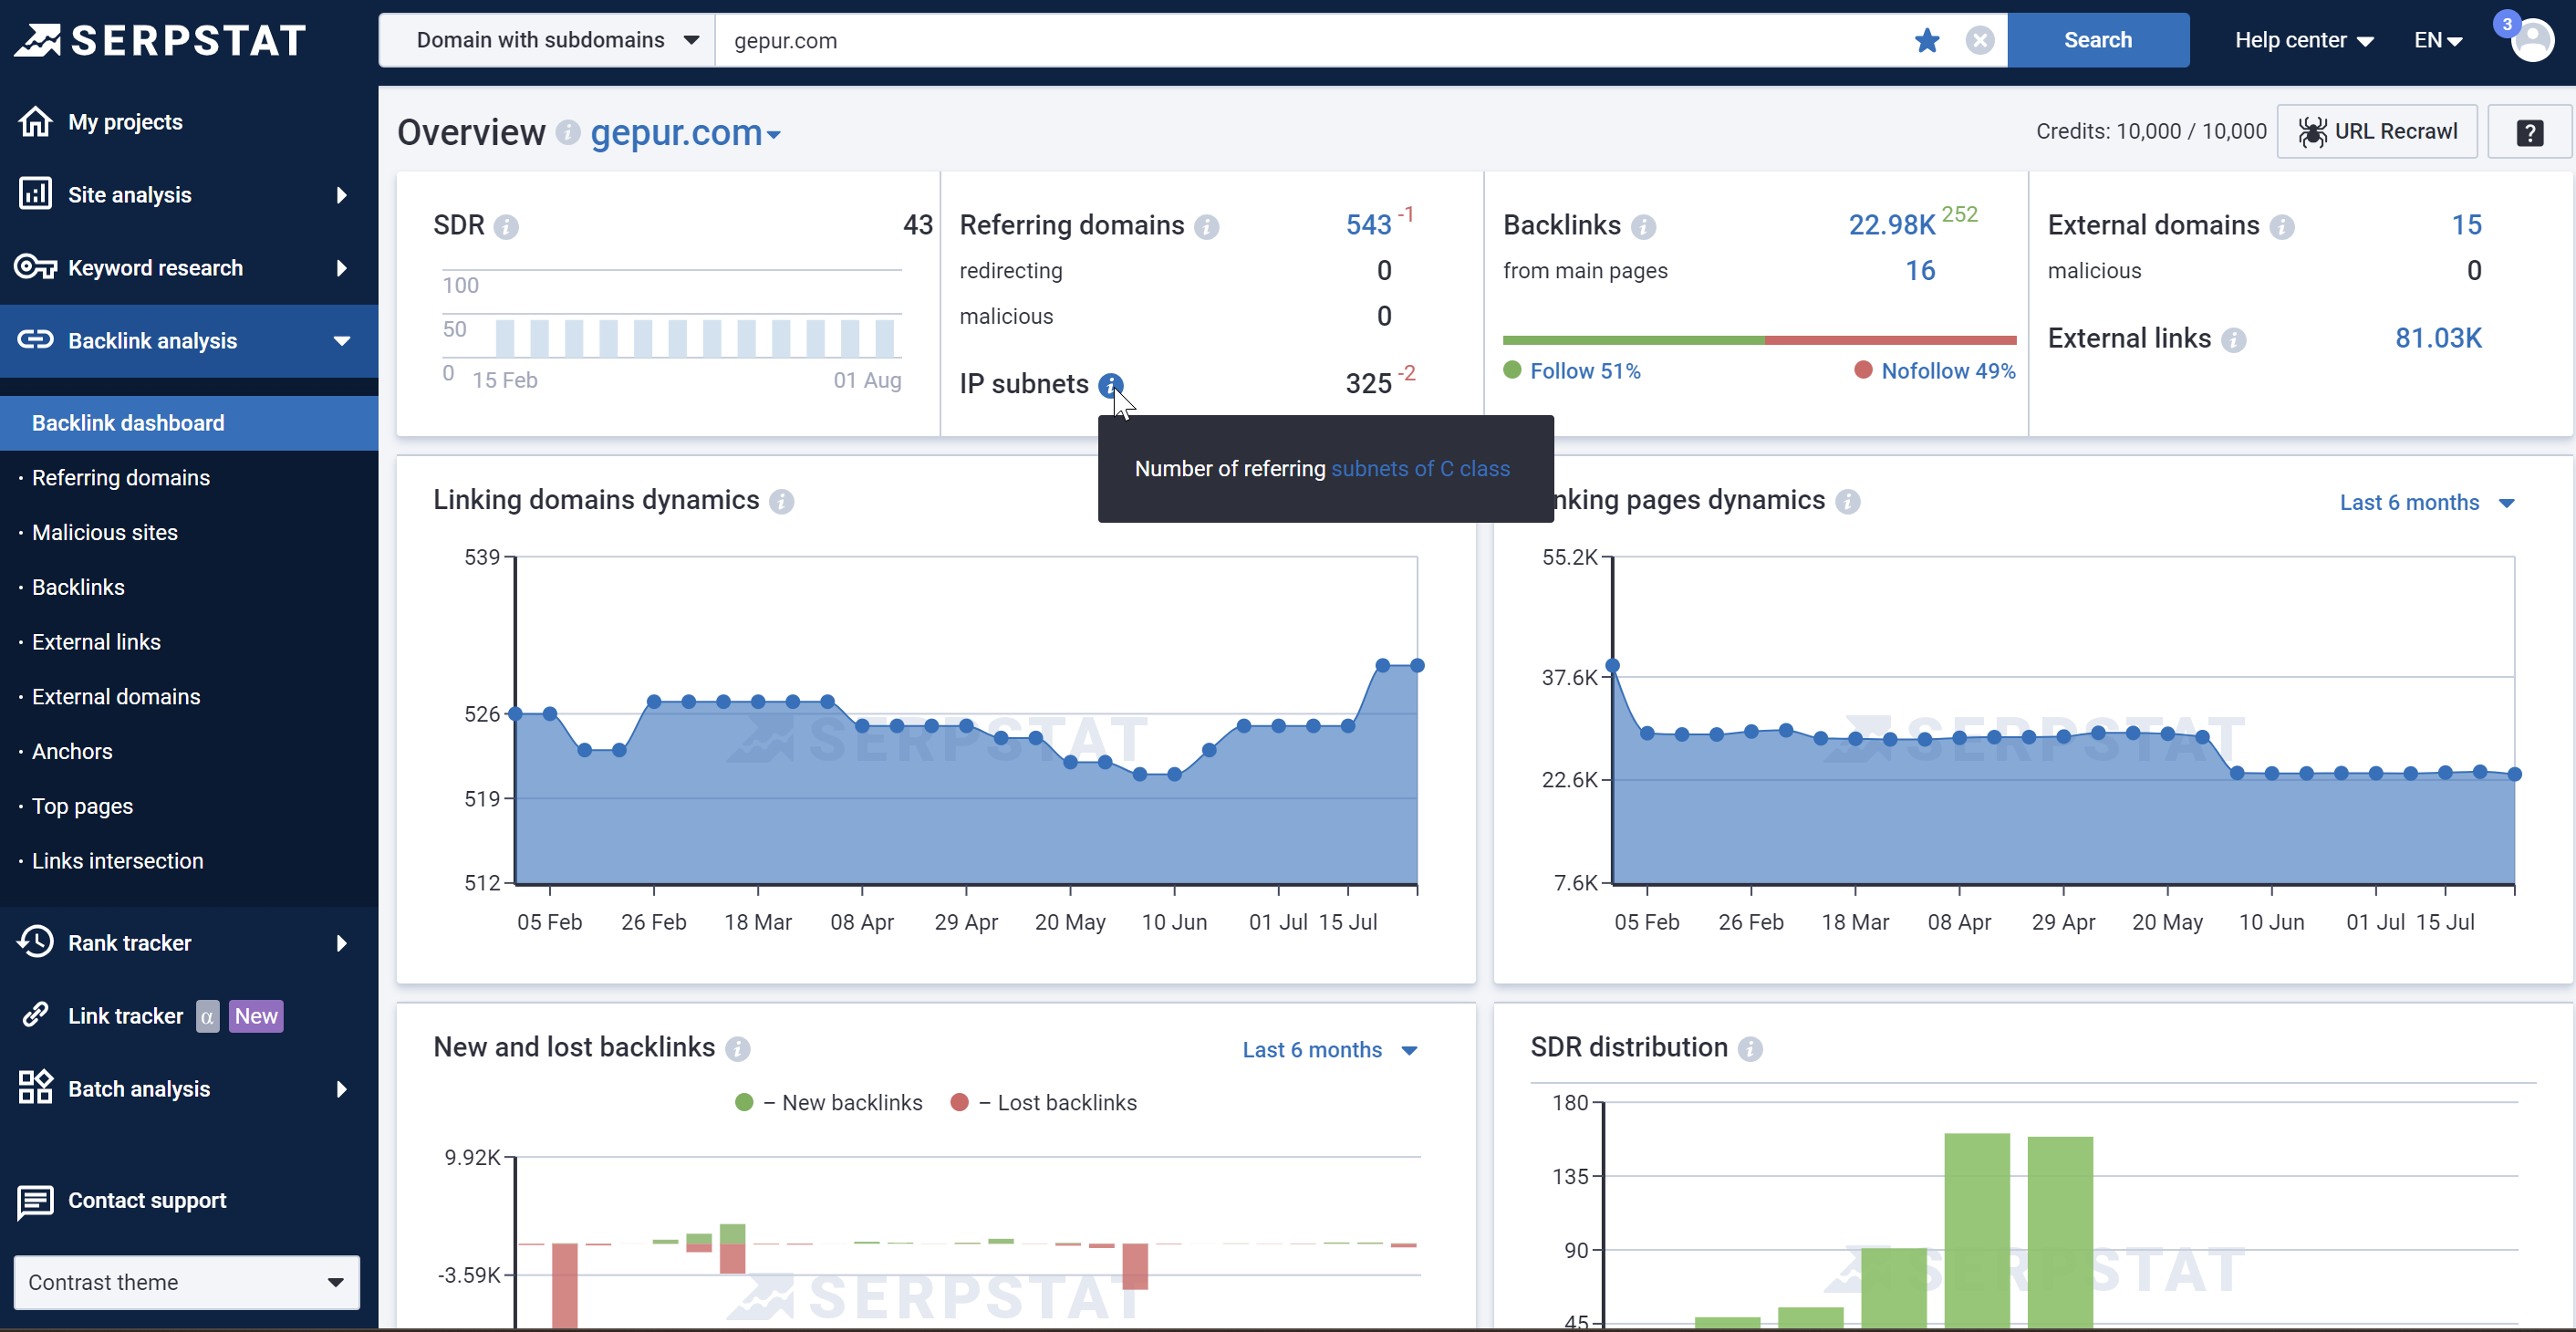Screen dimensions: 2576x1332
Task: Toggle Lost backlinks legend red dot
Action: click(959, 1102)
